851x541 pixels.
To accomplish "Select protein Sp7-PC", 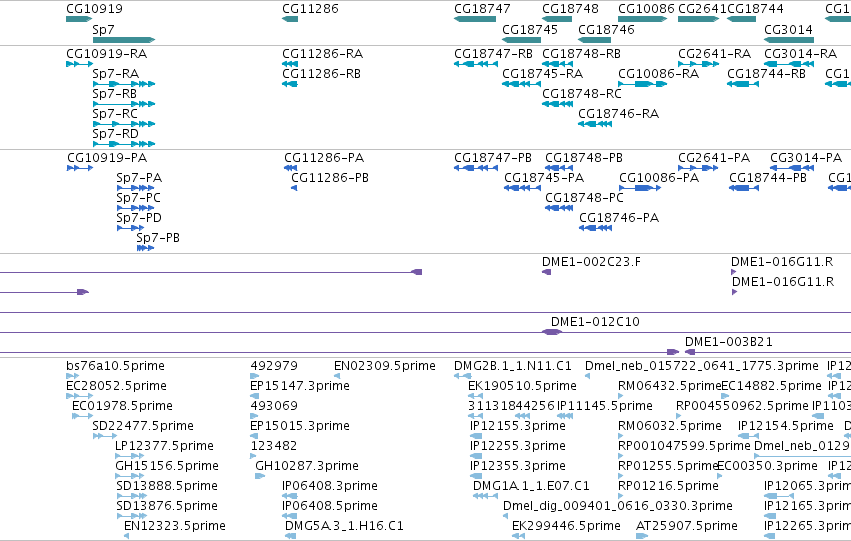I will pyautogui.click(x=138, y=198).
